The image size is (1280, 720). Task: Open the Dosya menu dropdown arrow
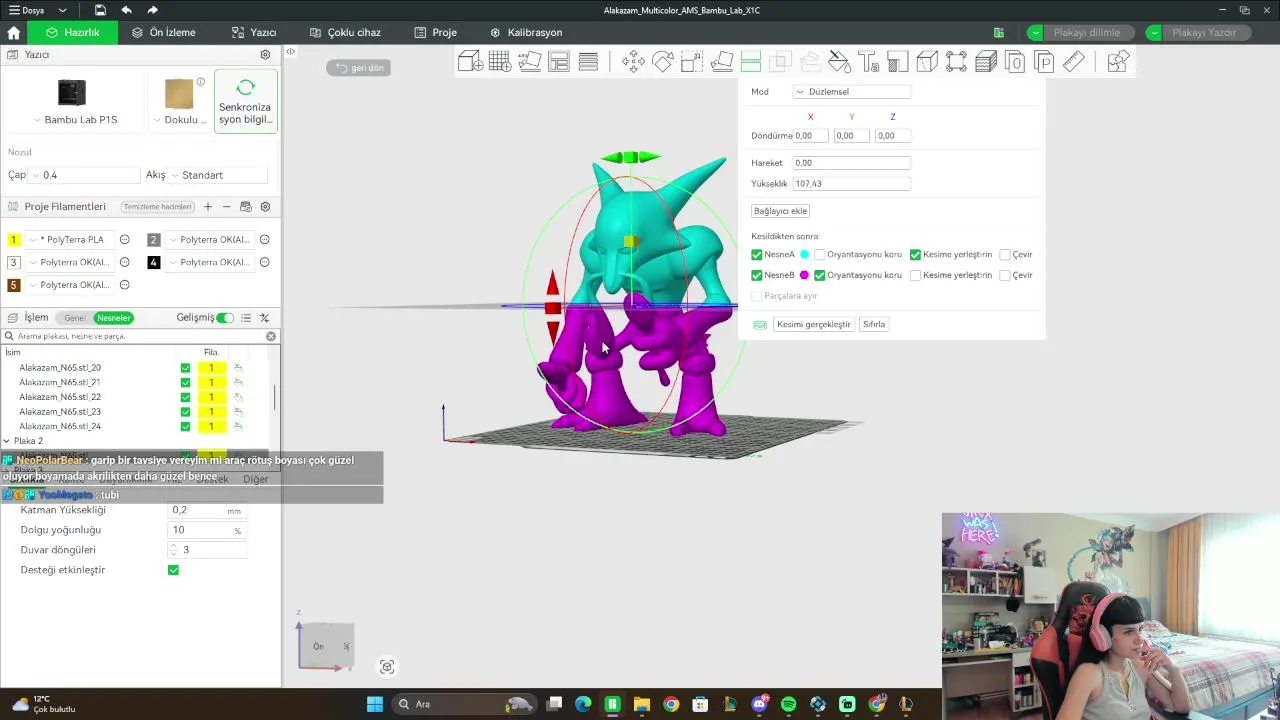(x=62, y=10)
